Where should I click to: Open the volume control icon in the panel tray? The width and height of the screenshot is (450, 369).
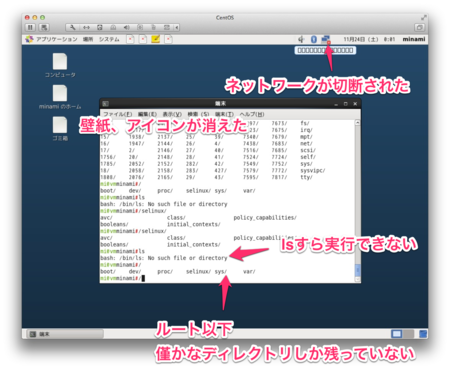[x=301, y=39]
